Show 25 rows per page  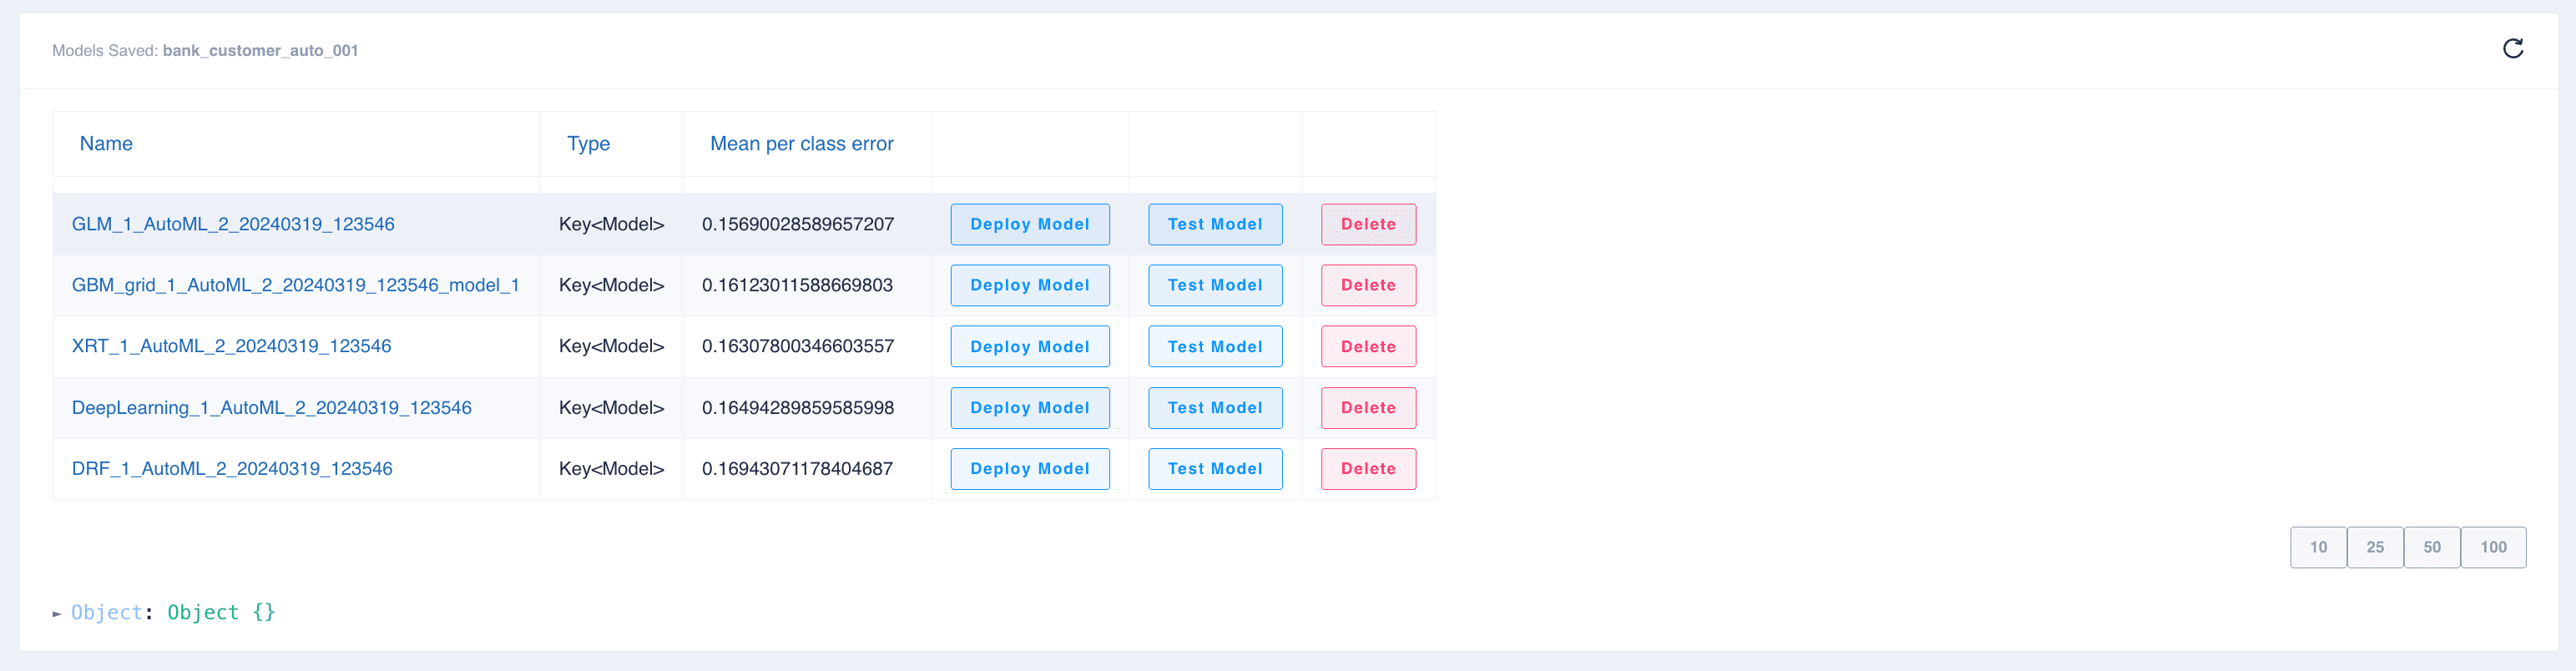pos(2374,547)
